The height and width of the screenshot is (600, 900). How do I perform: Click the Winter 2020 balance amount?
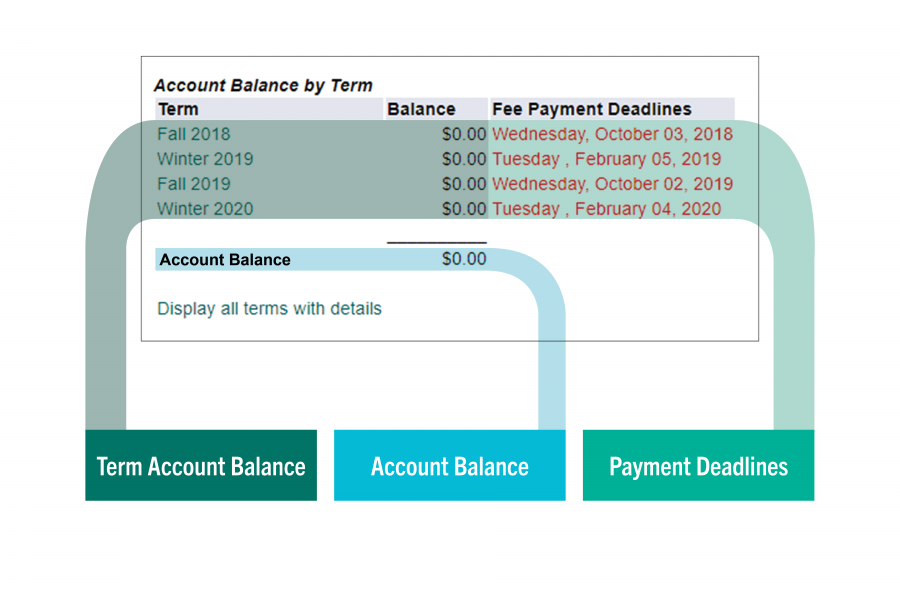[x=464, y=209]
